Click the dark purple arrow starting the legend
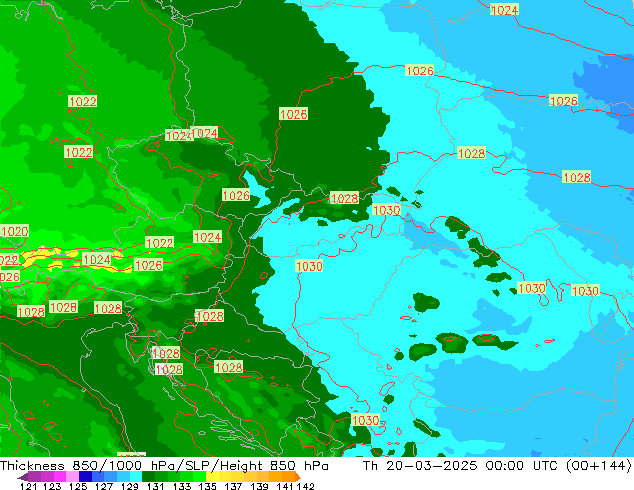Viewport: 634px width, 490px height. (x=23, y=477)
